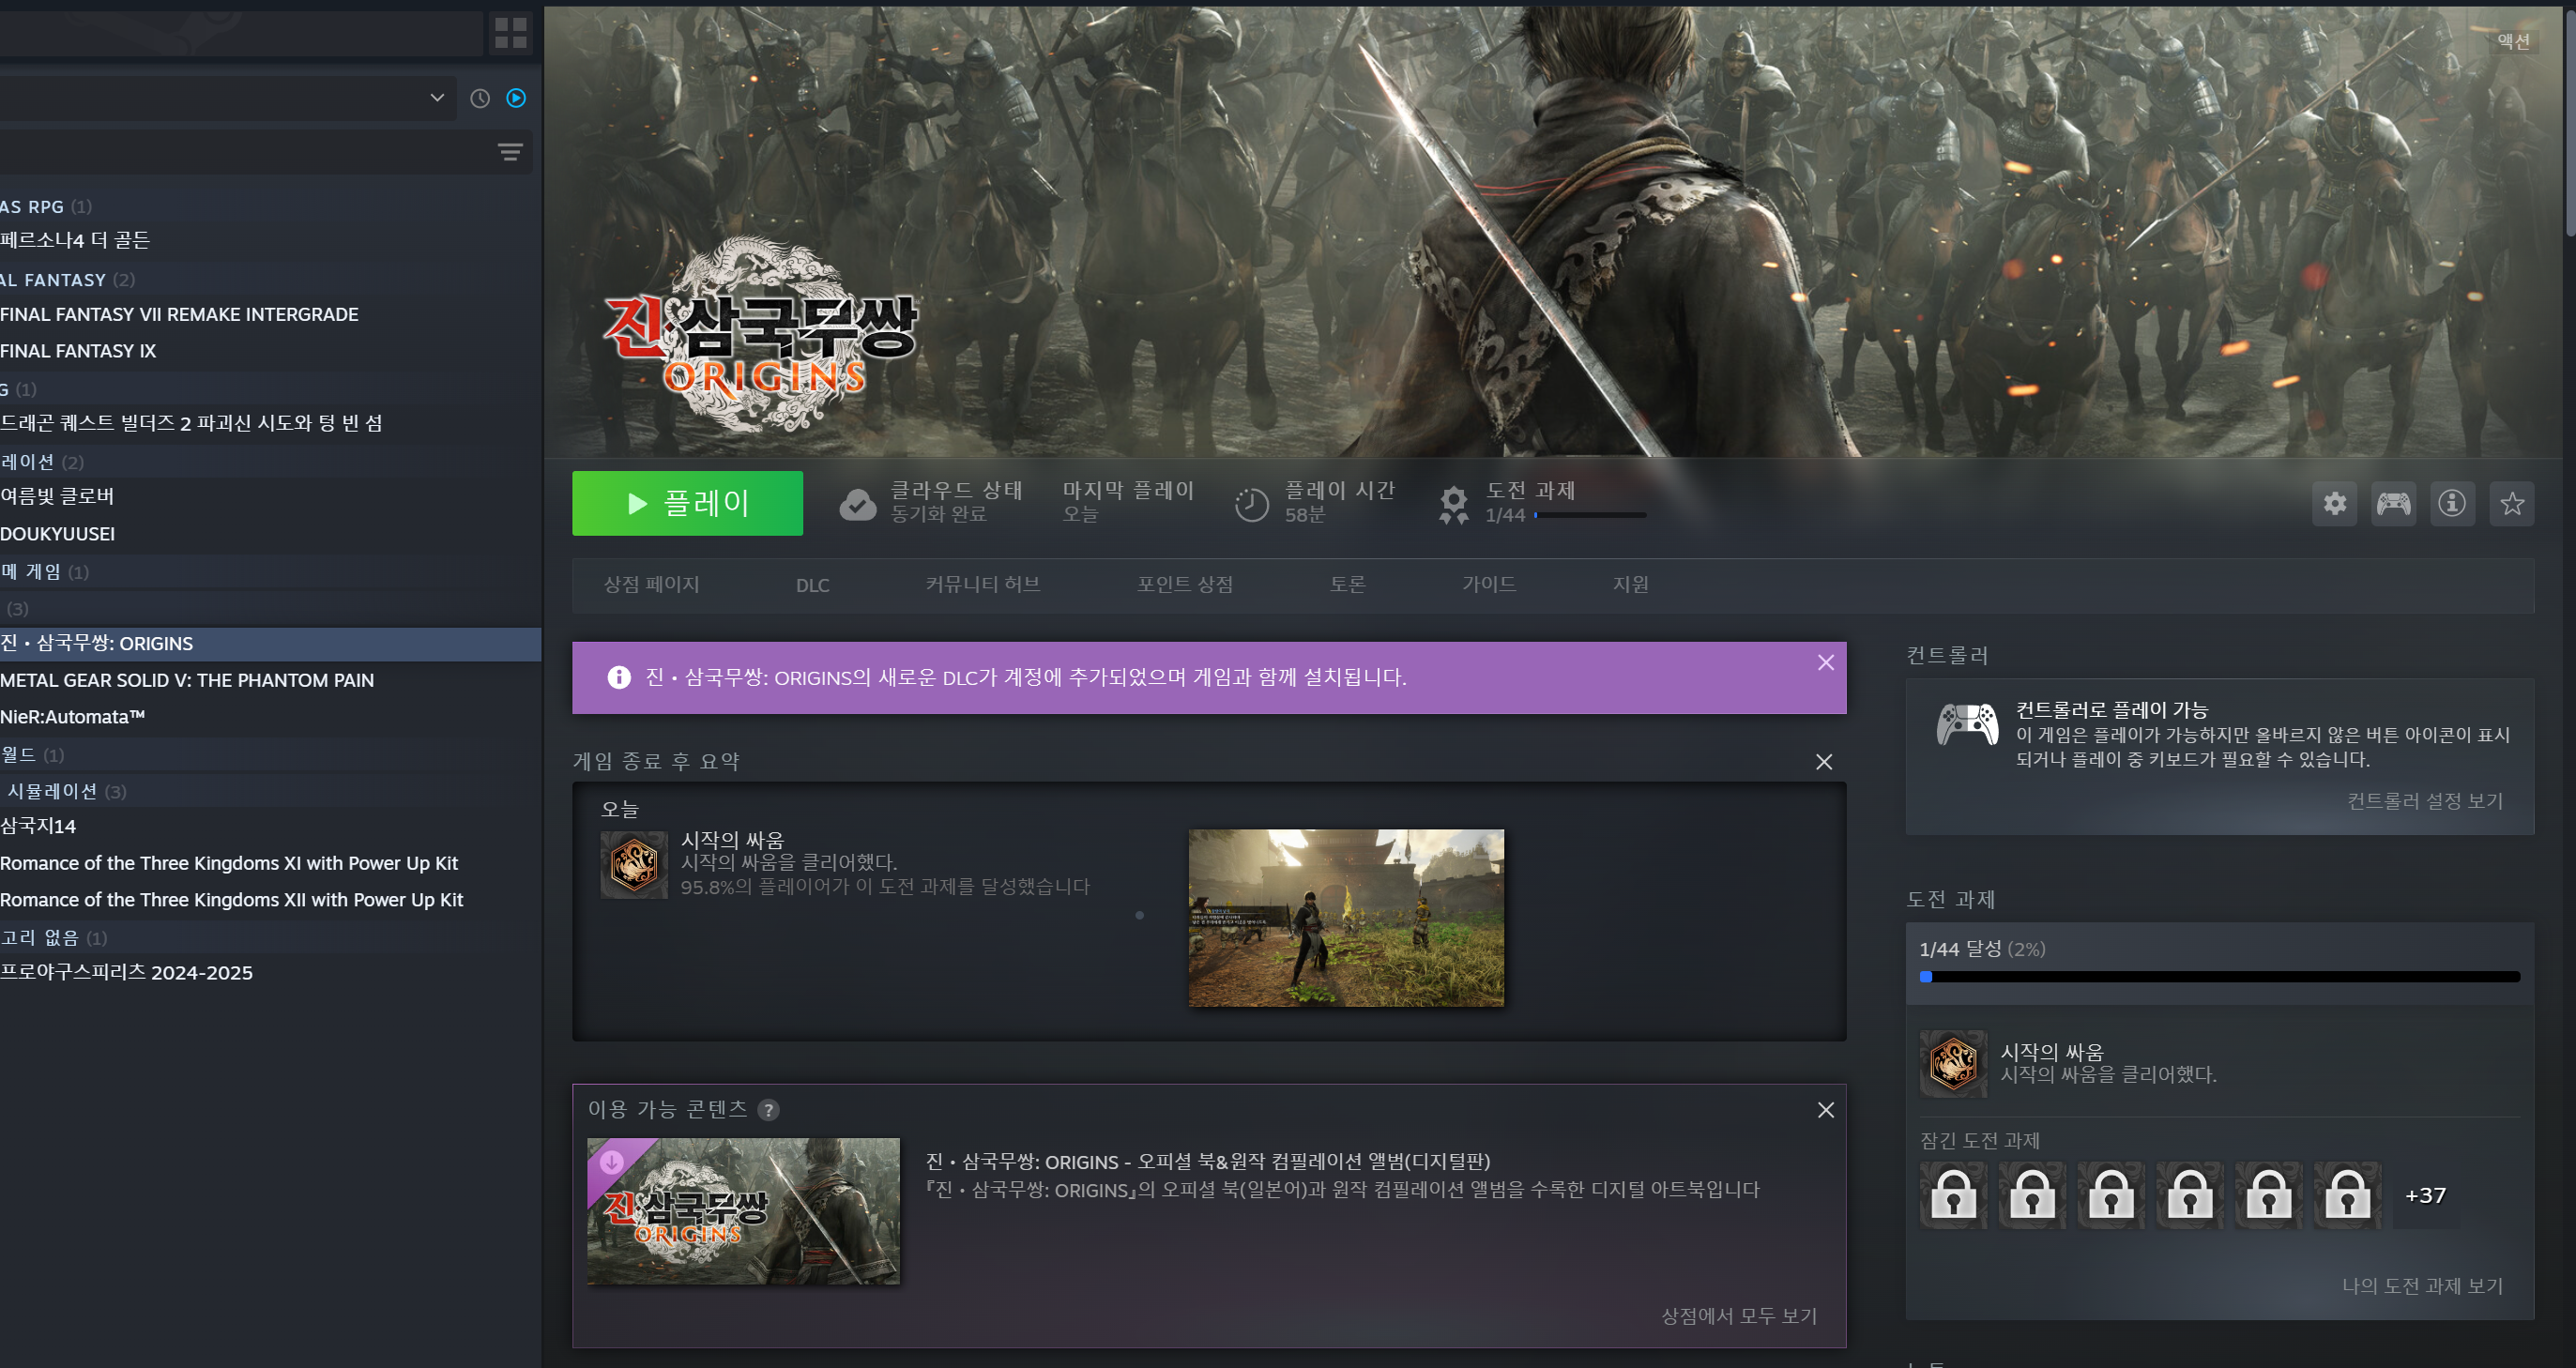Toggle the ready-to-play filter icon

click(516, 98)
